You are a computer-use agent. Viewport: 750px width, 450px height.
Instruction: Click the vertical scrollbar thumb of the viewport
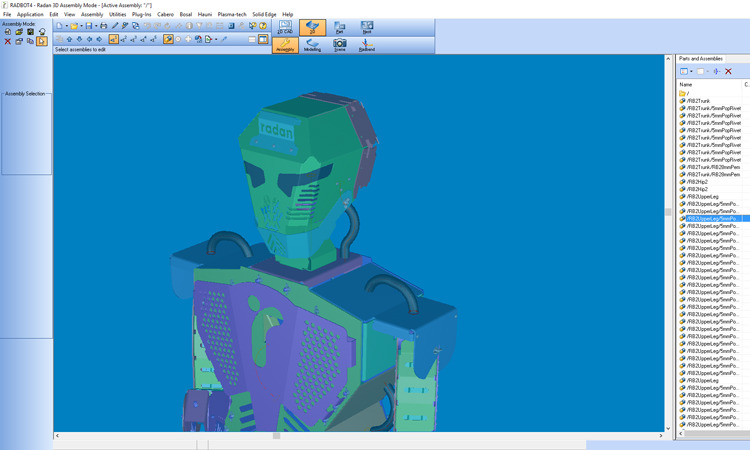point(668,211)
